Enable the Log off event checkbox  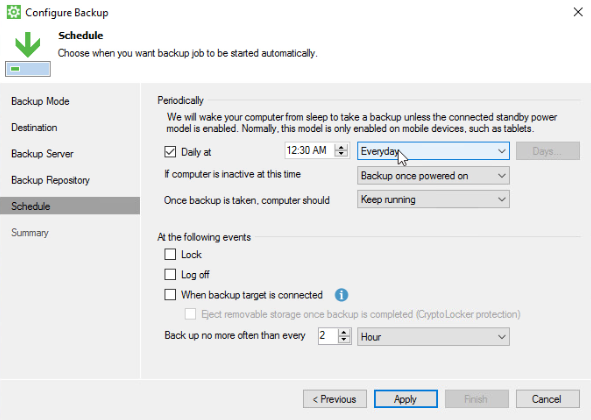170,274
